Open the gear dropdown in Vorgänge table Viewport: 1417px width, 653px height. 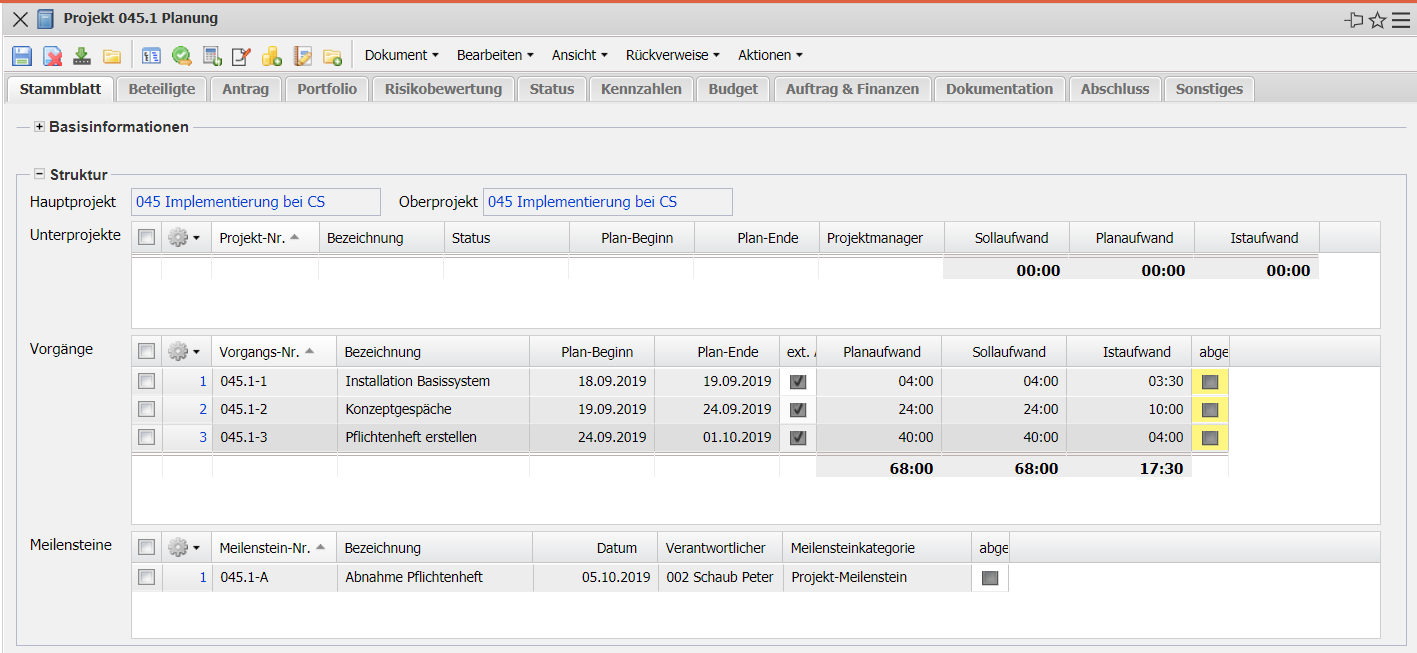183,351
